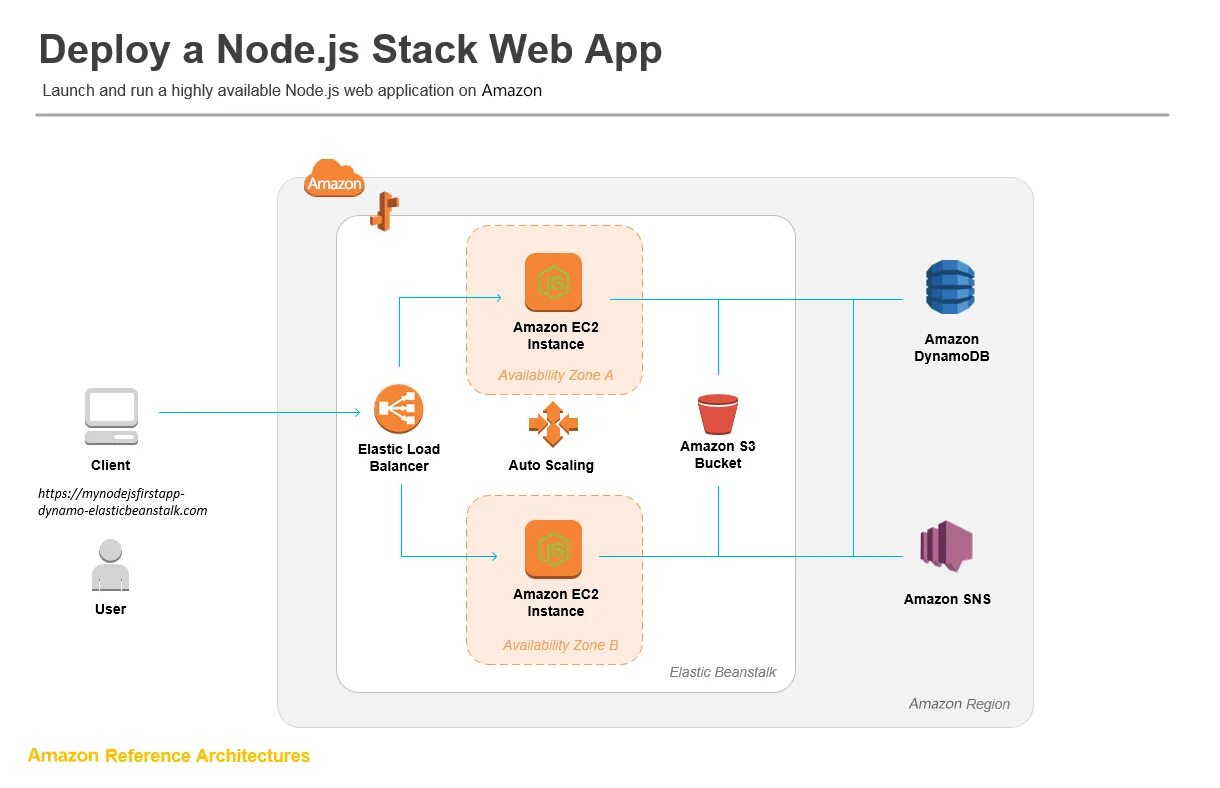Click the 'Availability Zone B' label

tap(560, 645)
